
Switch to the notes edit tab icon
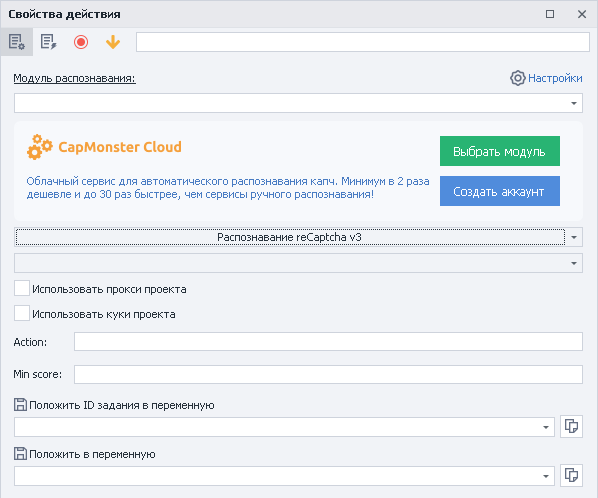(48, 42)
